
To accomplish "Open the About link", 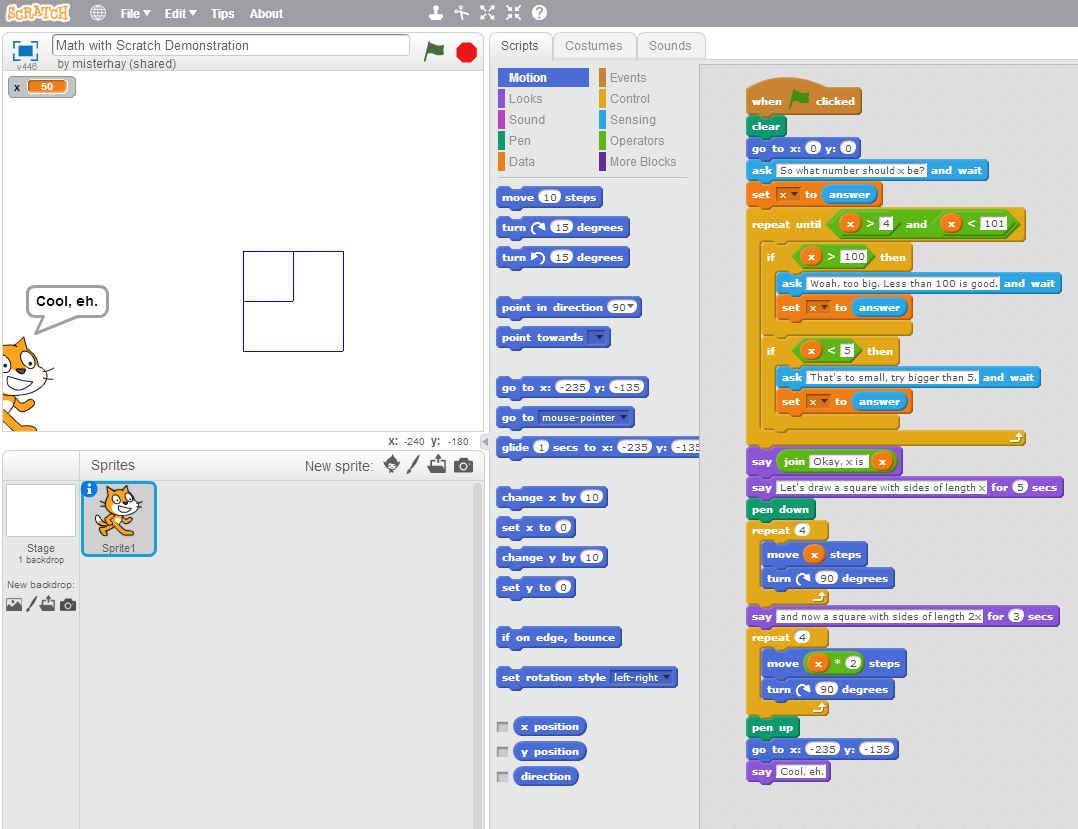I will tap(266, 13).
